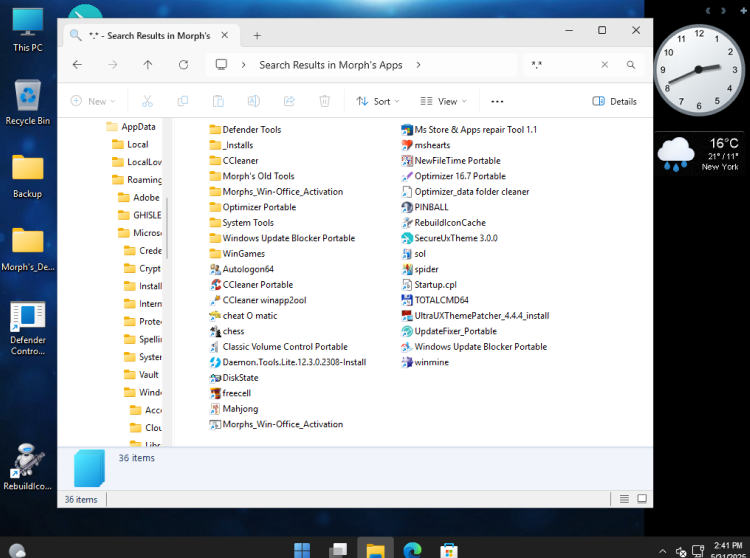Select Windows Update Blocker Portable application file

click(x=474, y=347)
